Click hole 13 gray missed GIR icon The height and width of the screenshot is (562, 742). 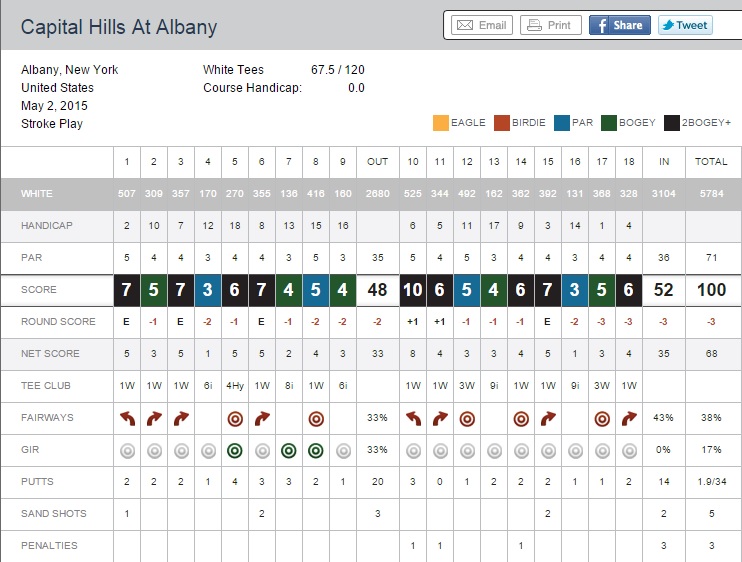pyautogui.click(x=494, y=450)
